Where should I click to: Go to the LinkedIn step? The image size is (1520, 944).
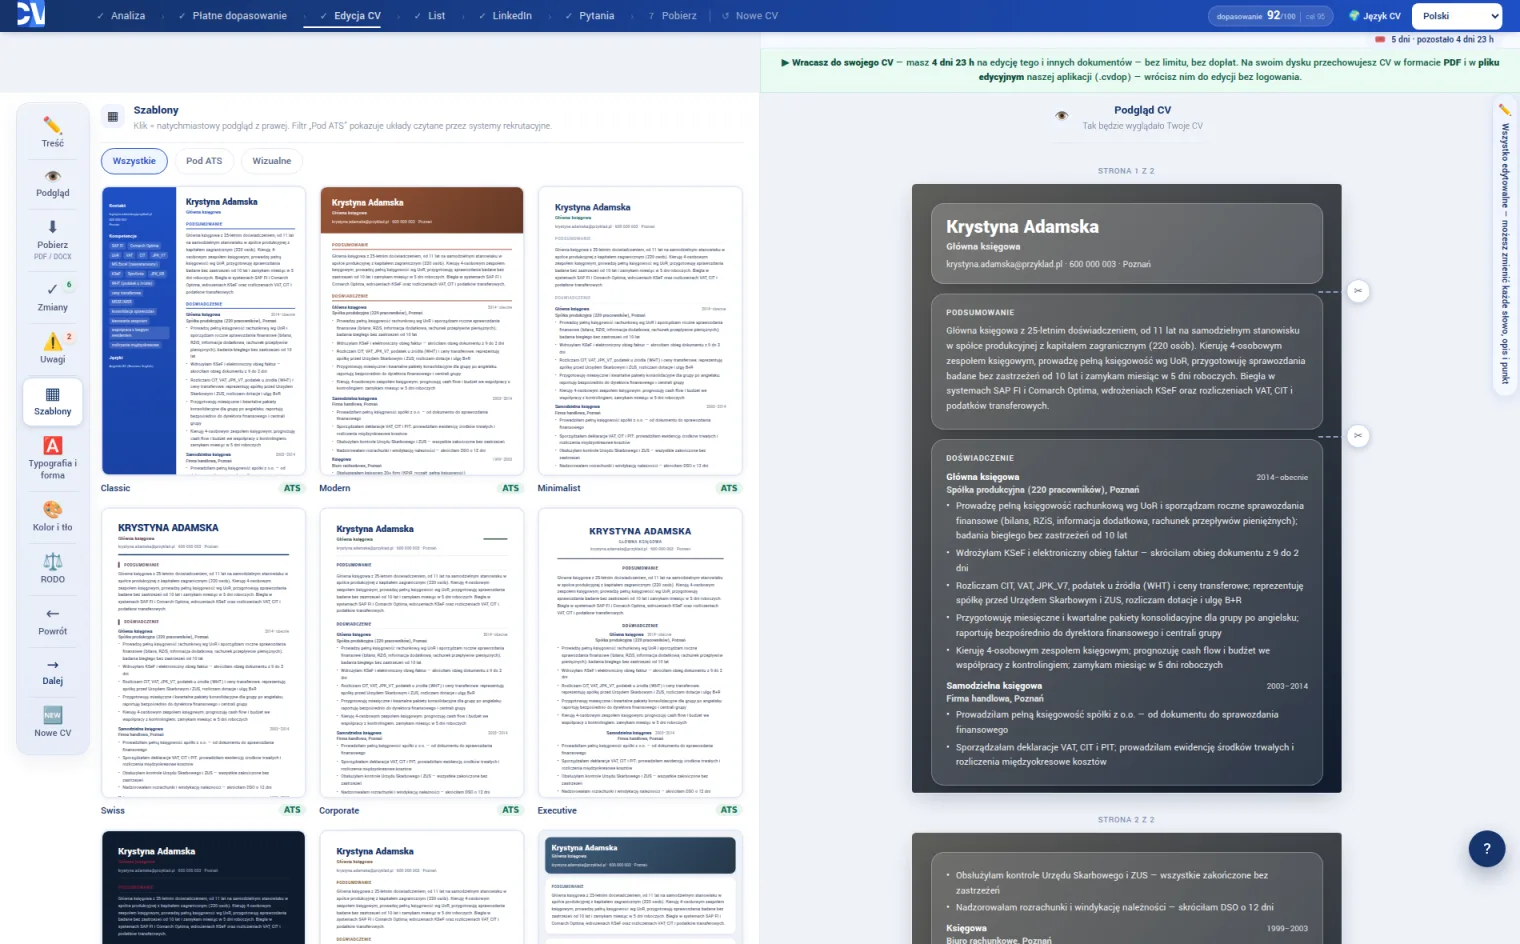[x=505, y=16]
